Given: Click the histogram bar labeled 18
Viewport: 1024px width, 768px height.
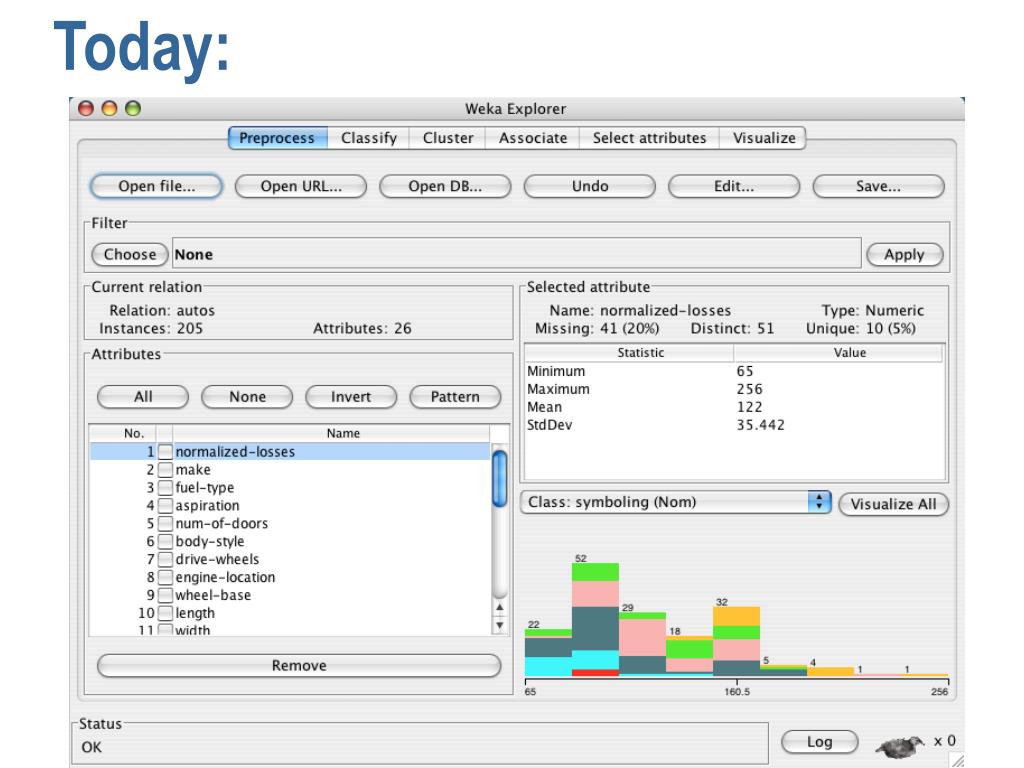Looking at the screenshot, I should tap(689, 656).
